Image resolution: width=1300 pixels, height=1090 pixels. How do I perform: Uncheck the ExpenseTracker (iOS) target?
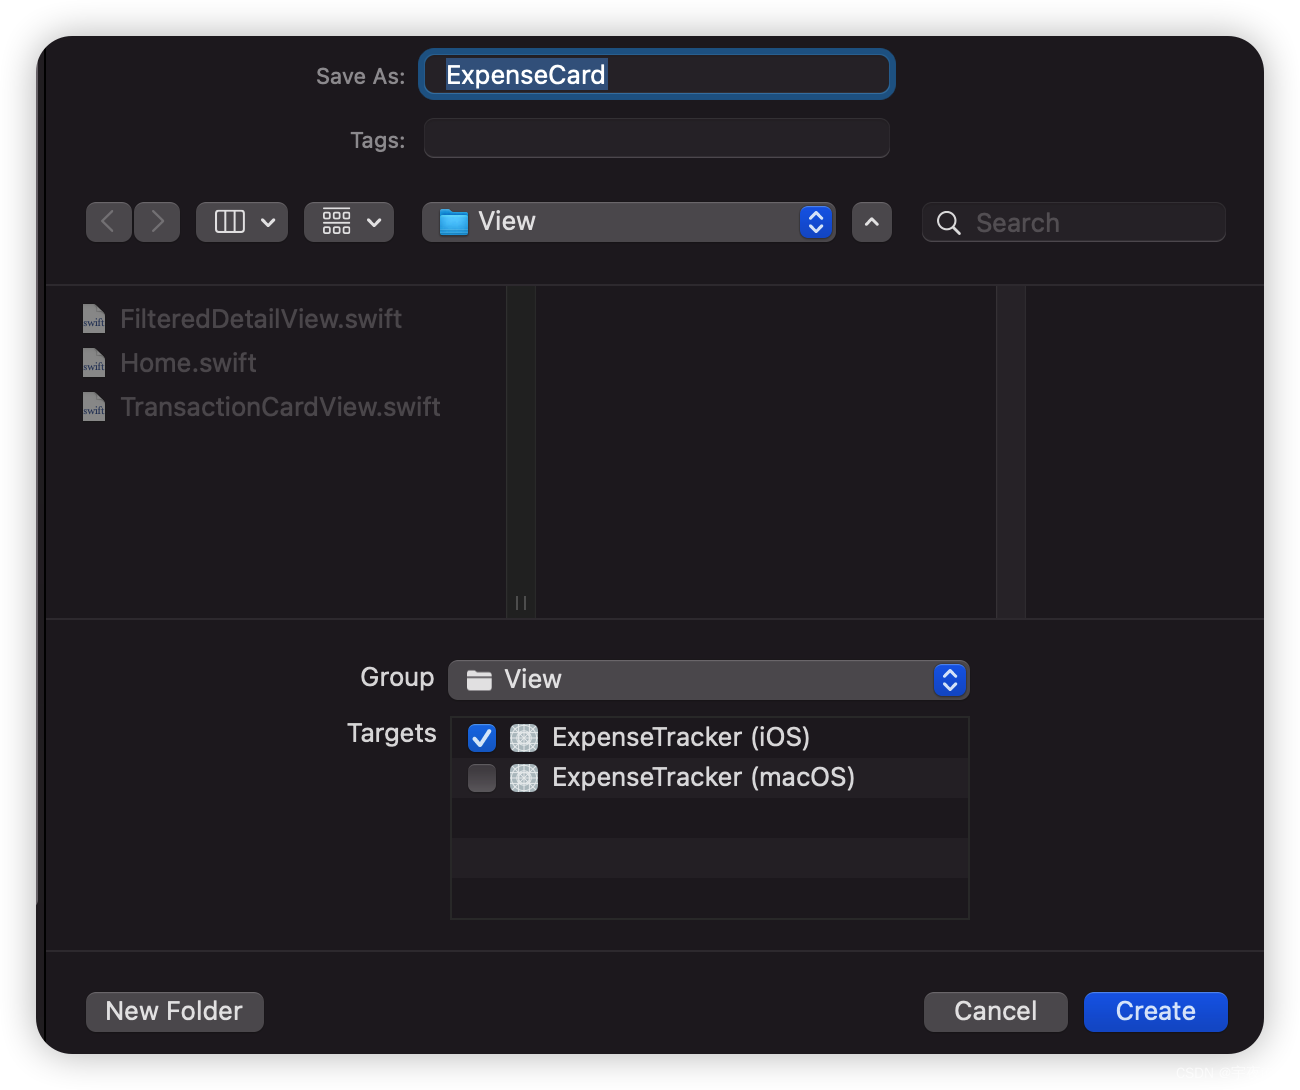point(482,738)
